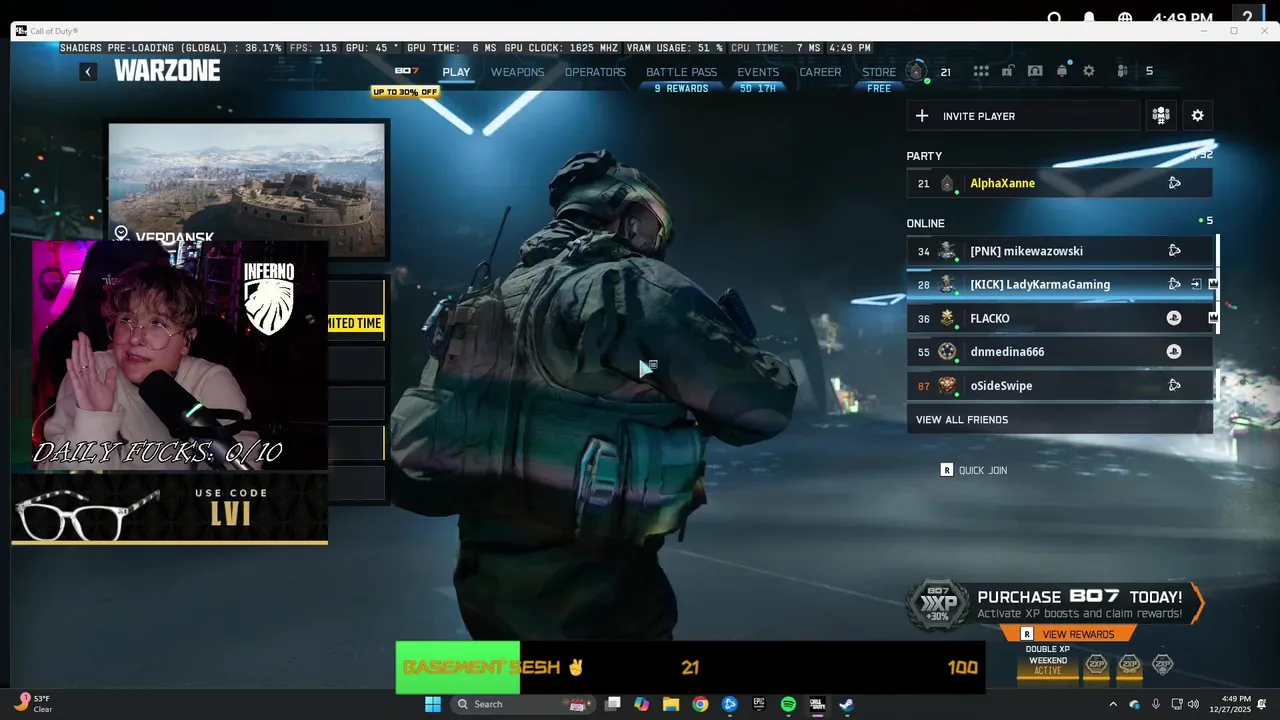Screen dimensions: 1280x720
Task: Click platform icon on oSideSwipe row
Action: pyautogui.click(x=1175, y=386)
